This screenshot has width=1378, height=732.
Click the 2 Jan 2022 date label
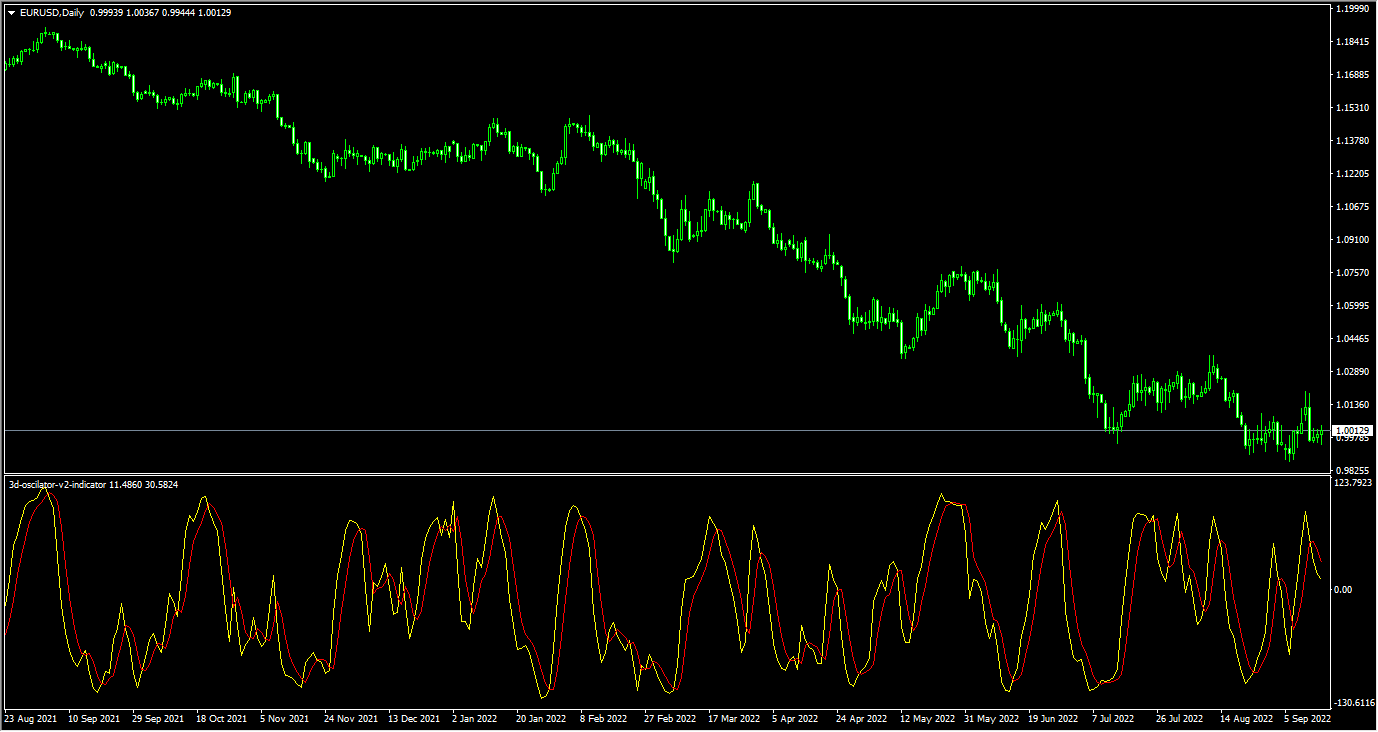pyautogui.click(x=474, y=718)
